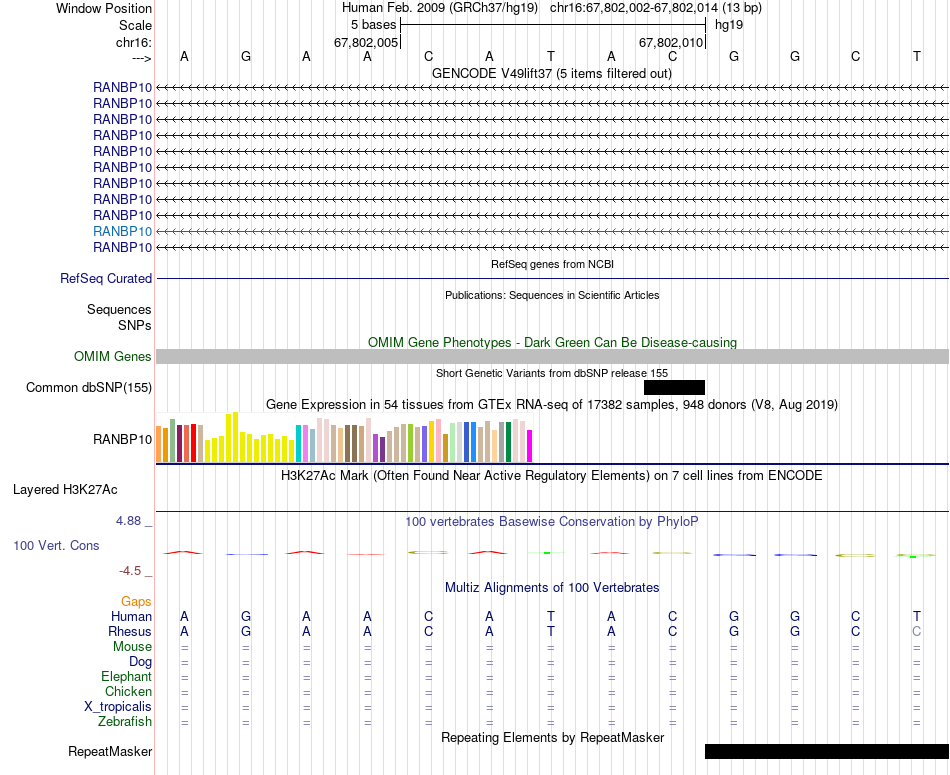
Task: Click the X_tropicalis species label
Action: tap(118, 707)
